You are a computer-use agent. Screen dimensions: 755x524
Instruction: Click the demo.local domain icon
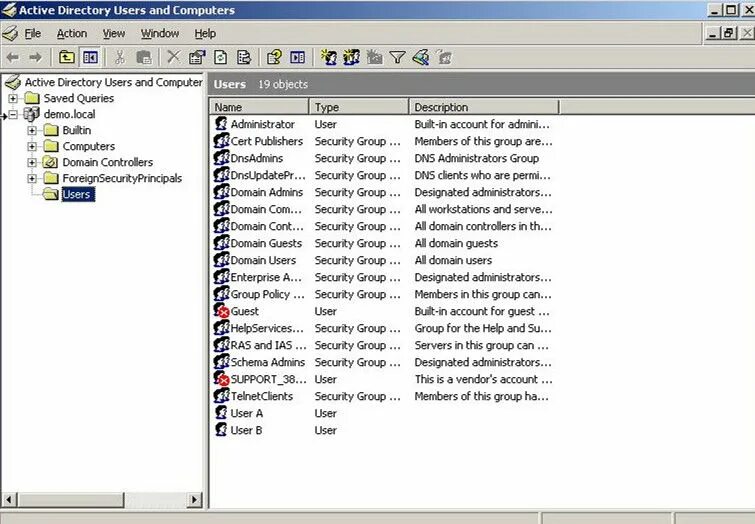(x=32, y=115)
